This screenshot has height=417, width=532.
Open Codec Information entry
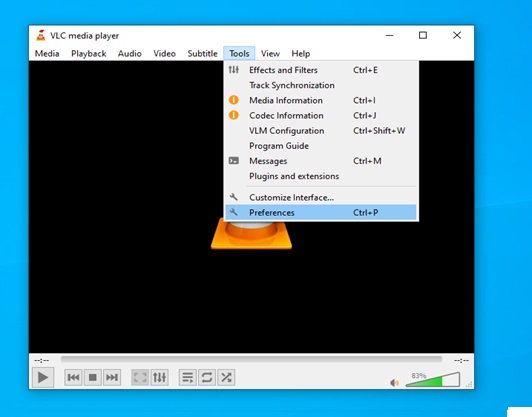click(x=321, y=115)
